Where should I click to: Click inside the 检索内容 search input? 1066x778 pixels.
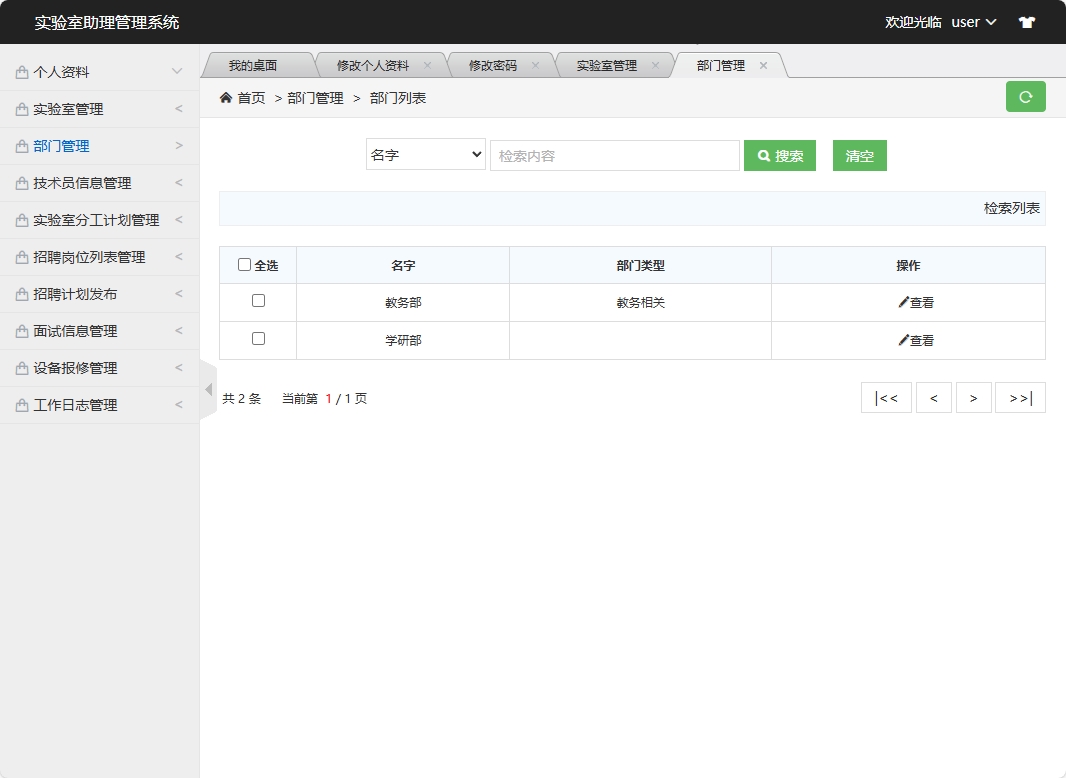point(614,155)
